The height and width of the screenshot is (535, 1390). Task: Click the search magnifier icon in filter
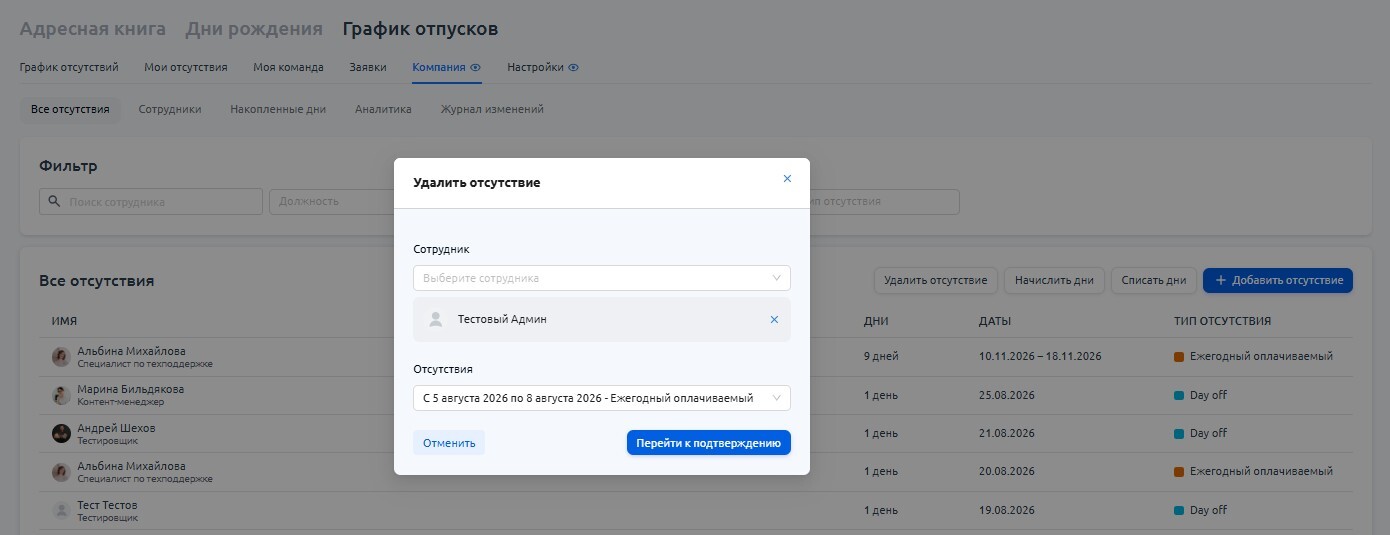coord(55,202)
